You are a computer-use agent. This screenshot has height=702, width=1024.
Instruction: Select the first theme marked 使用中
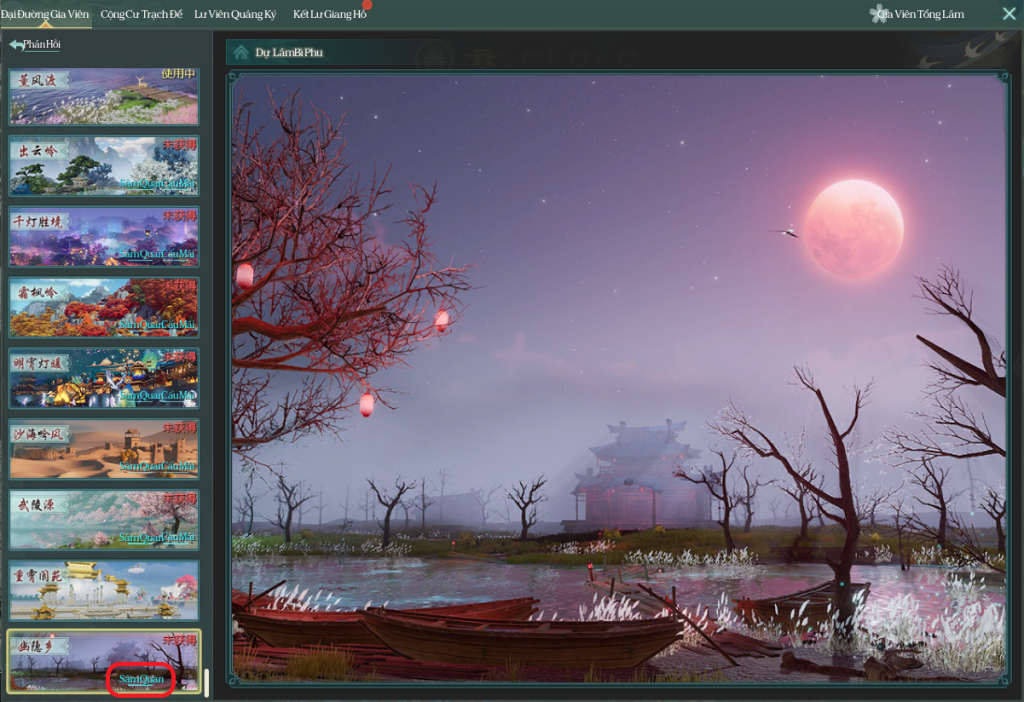pos(104,96)
